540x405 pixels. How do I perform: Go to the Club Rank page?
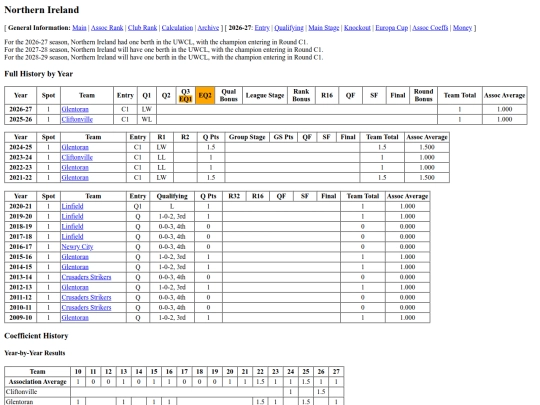click(142, 28)
